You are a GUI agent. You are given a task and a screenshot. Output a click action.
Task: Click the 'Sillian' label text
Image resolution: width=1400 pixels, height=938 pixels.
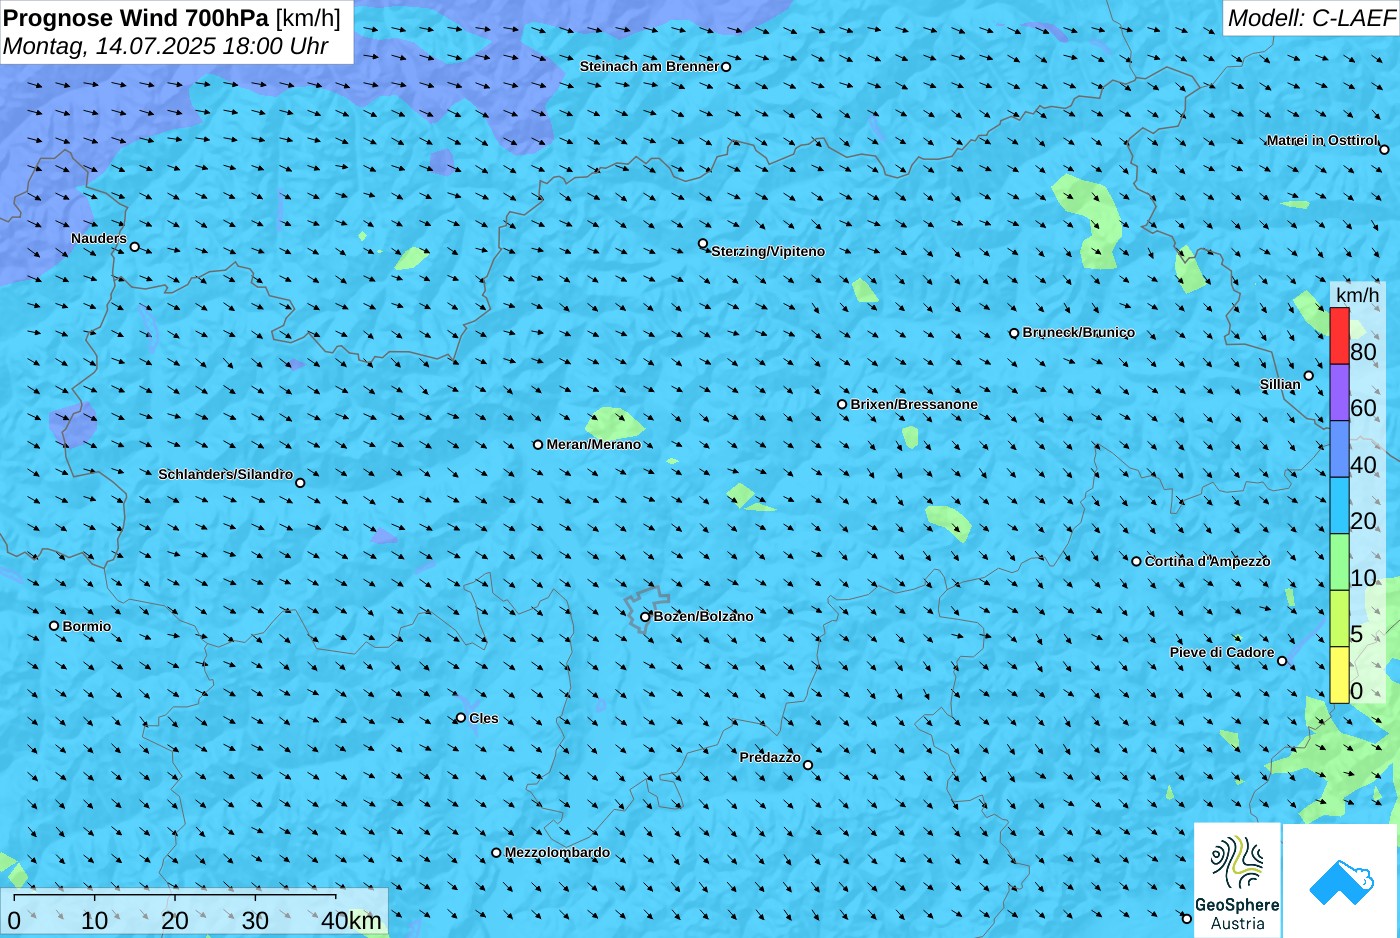tap(1280, 384)
